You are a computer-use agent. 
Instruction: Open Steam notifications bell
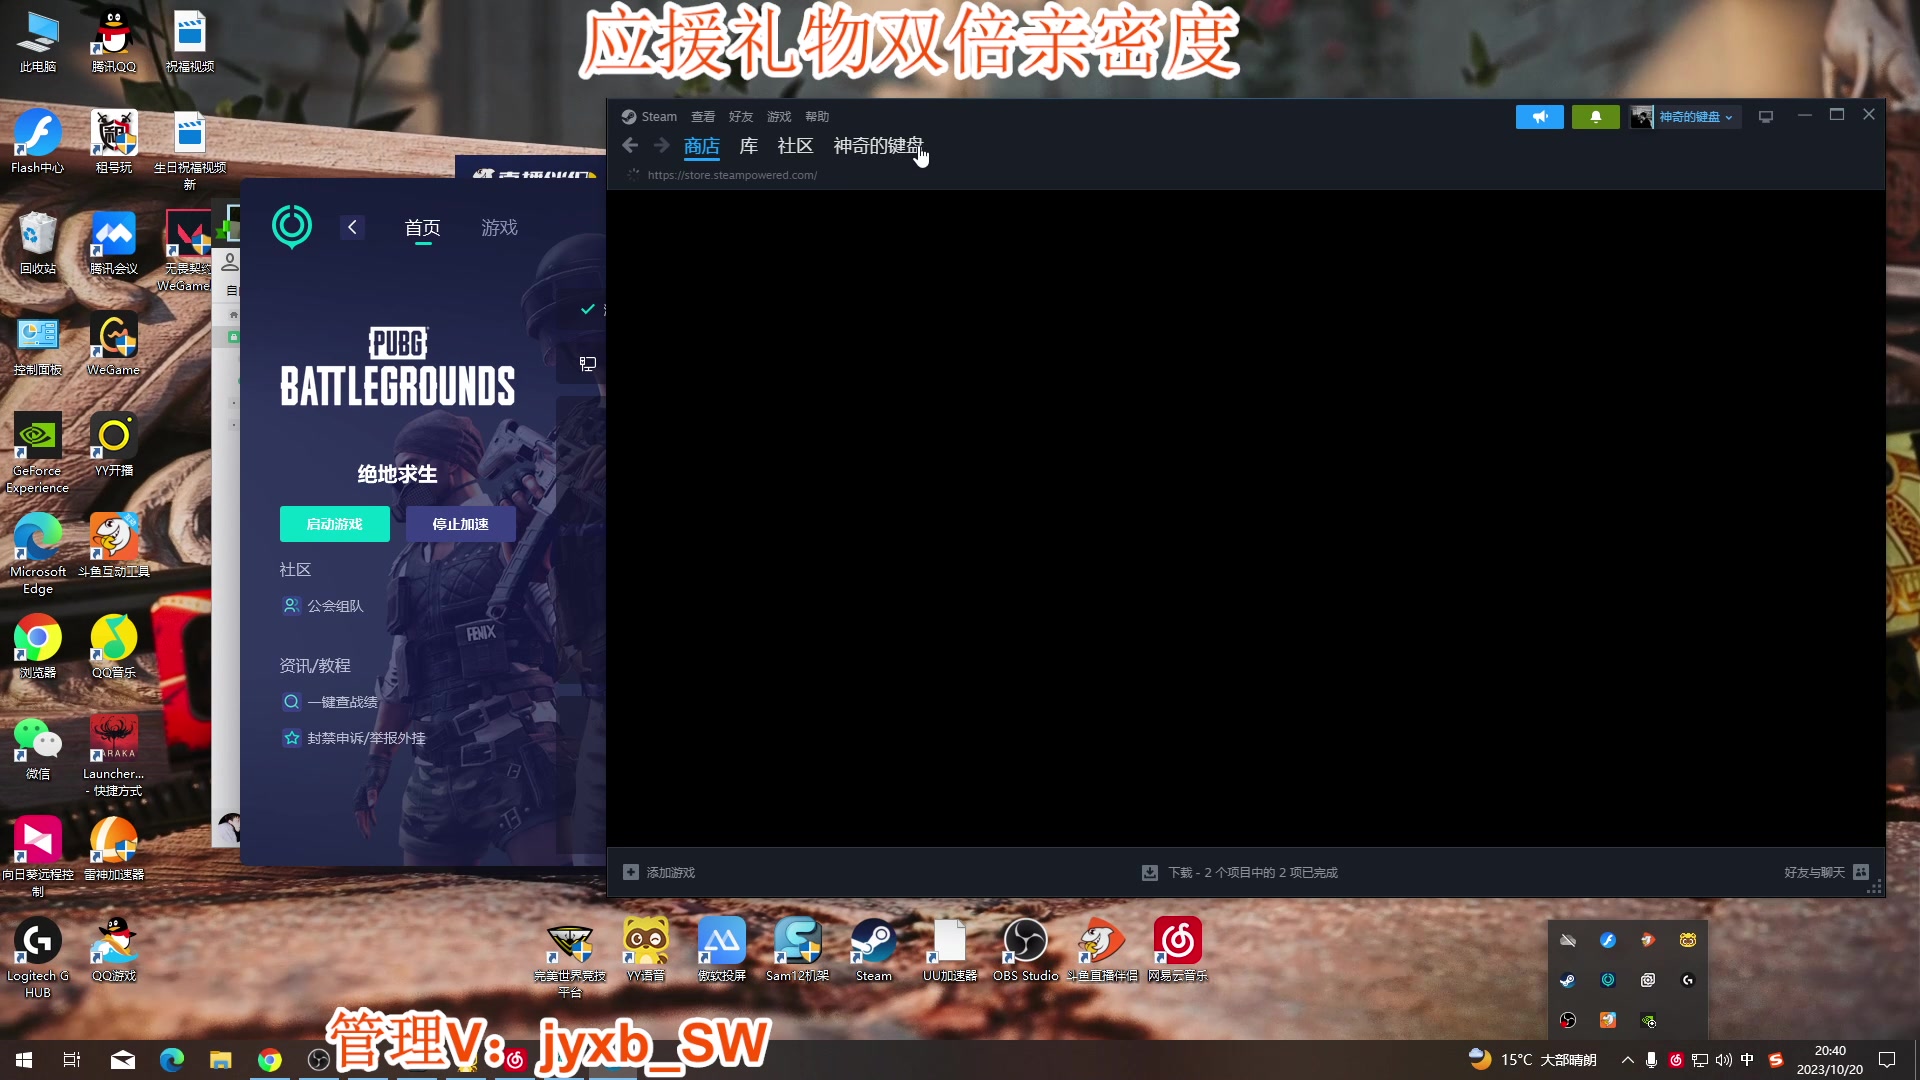[x=1596, y=117]
